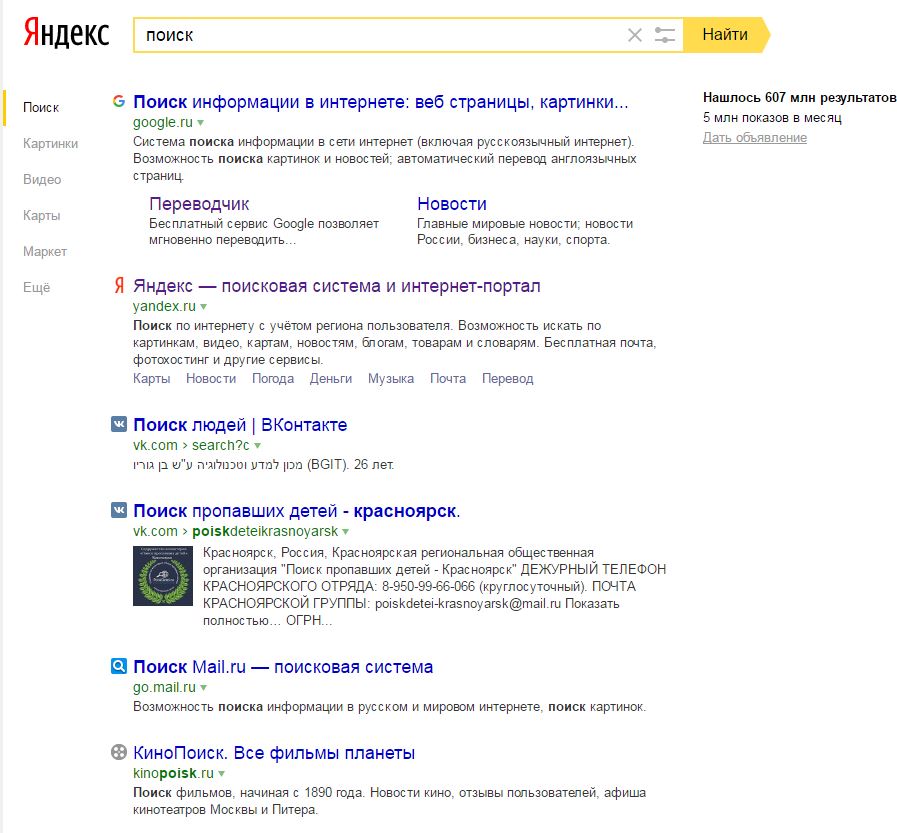Image resolution: width=897 pixels, height=833 pixels.
Task: Switch to Видео tab
Action: click(x=42, y=180)
